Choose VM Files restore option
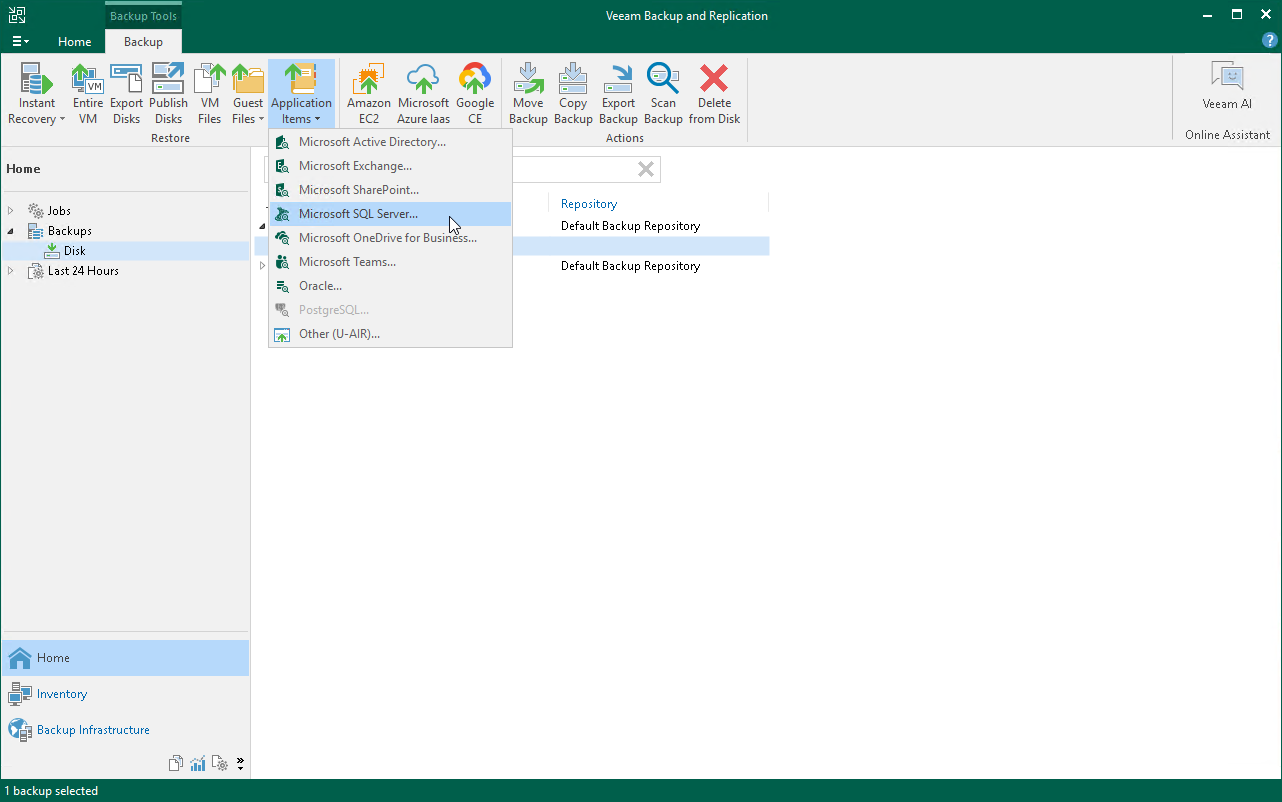Viewport: 1282px width, 802px height. tap(209, 94)
